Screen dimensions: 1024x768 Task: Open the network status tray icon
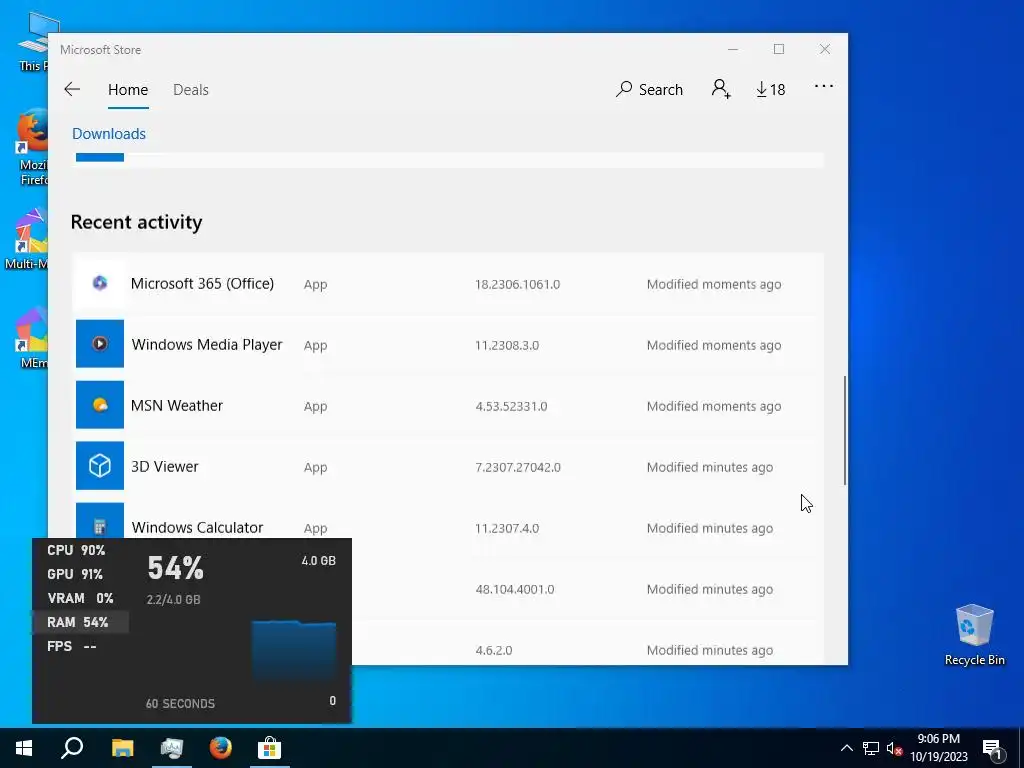871,748
